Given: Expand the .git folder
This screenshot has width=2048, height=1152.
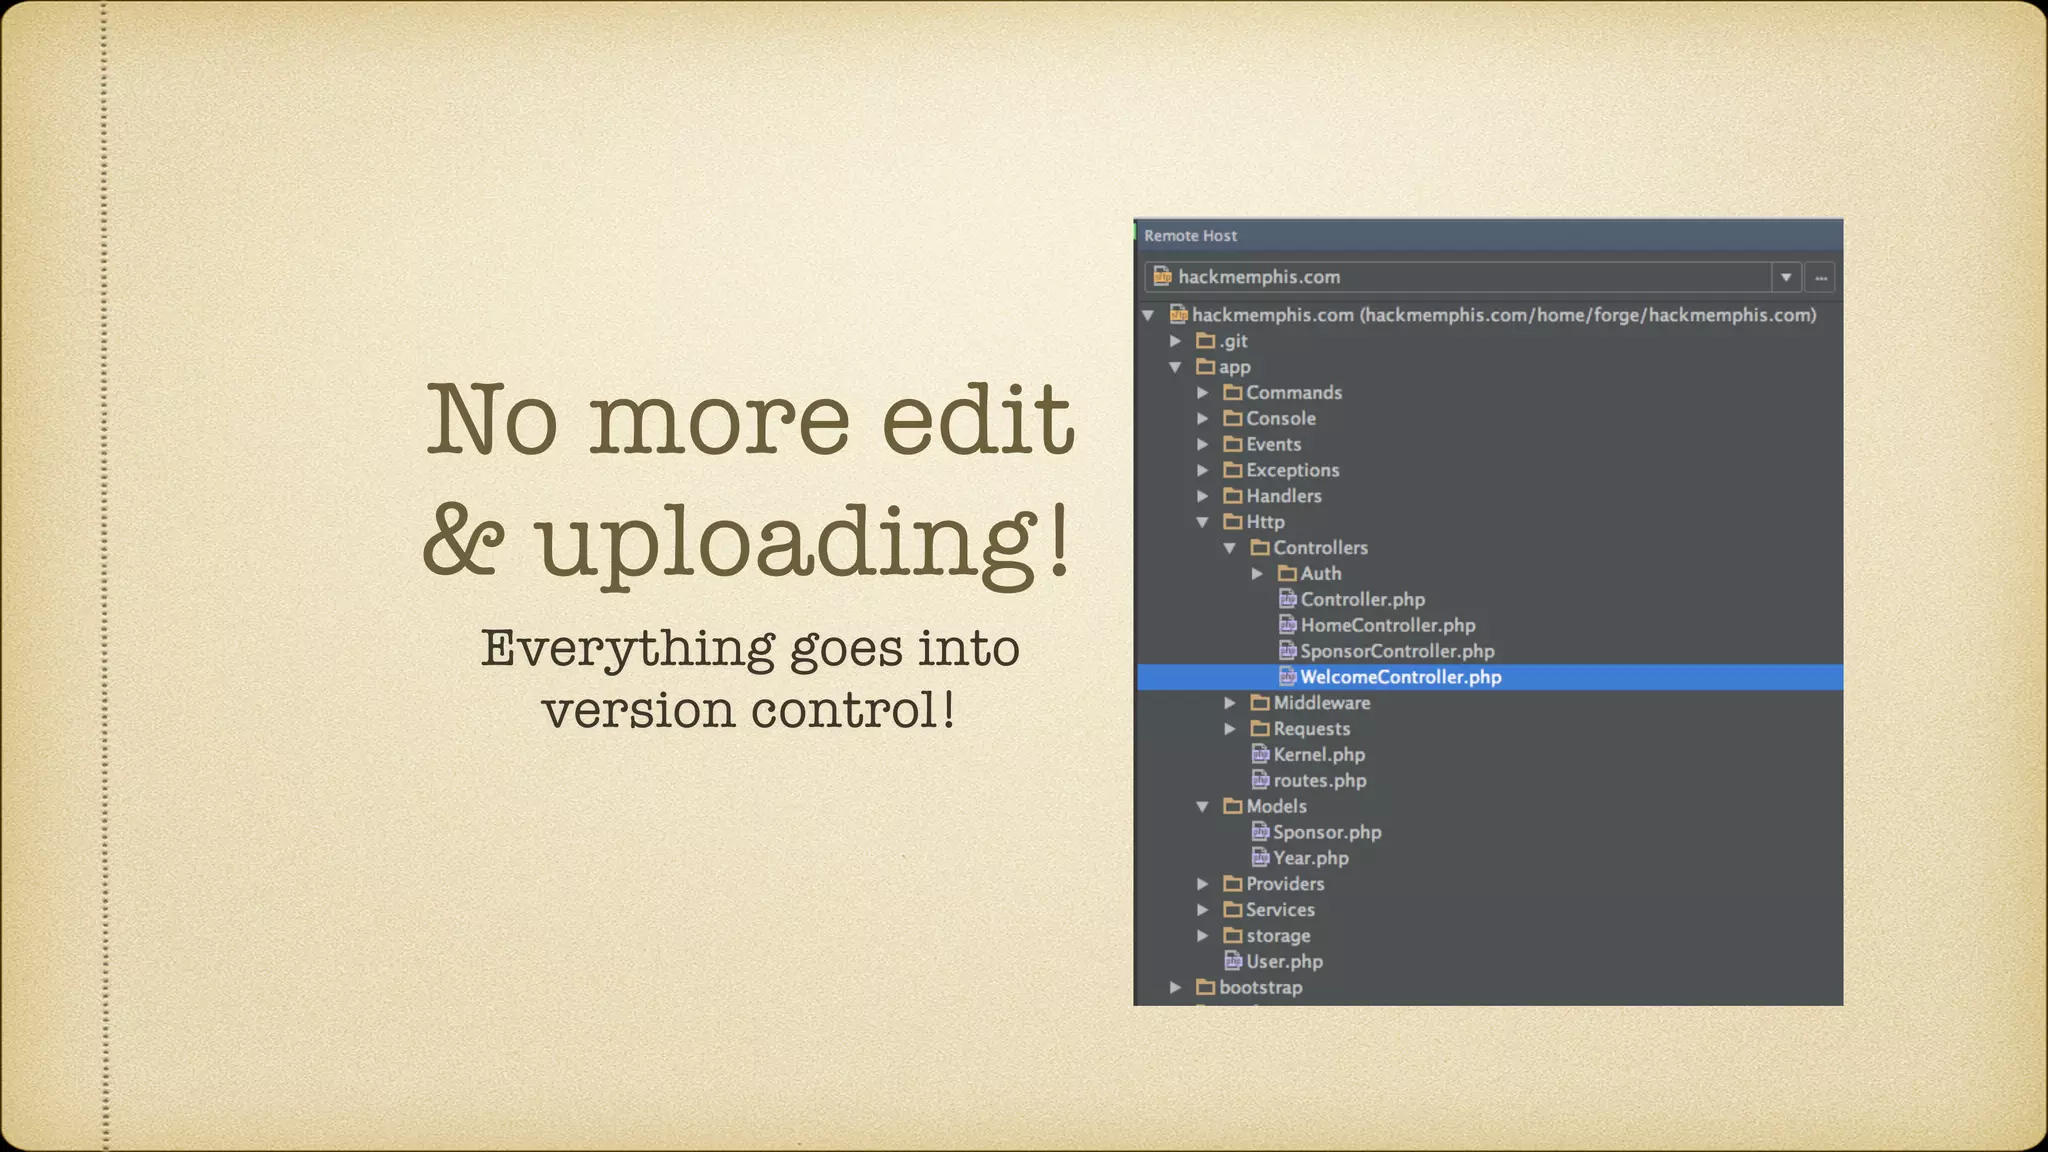Looking at the screenshot, I should point(1176,341).
